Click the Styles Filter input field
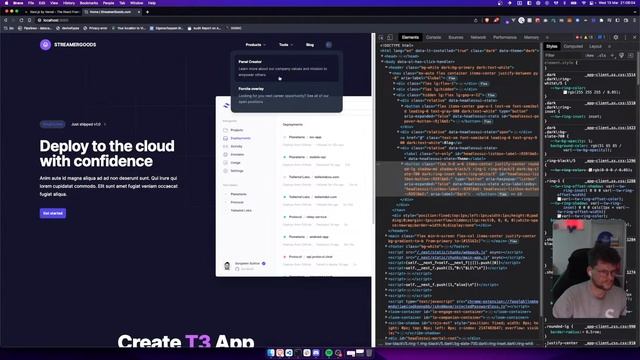This screenshot has height=360, width=640. point(564,55)
